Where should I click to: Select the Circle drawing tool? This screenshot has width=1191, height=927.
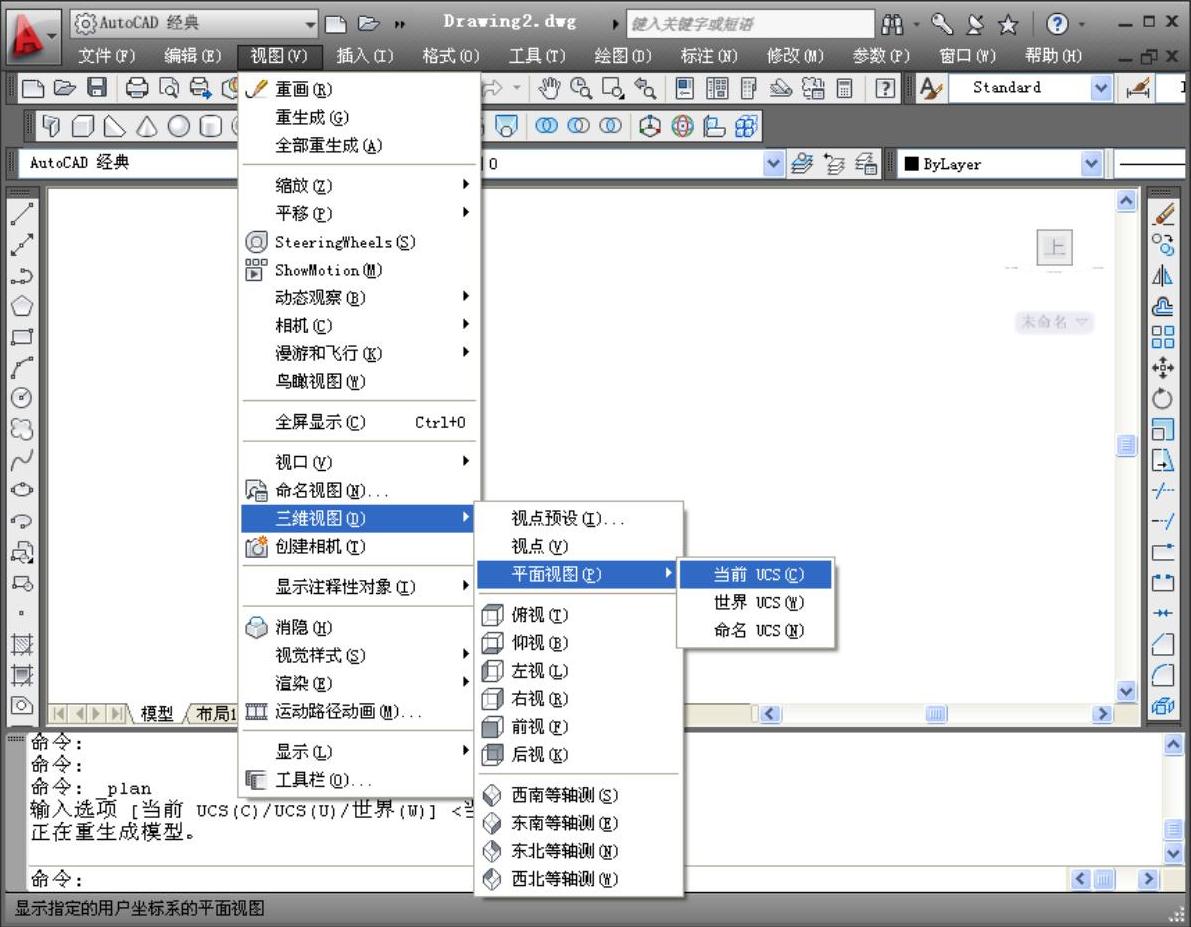(22, 397)
